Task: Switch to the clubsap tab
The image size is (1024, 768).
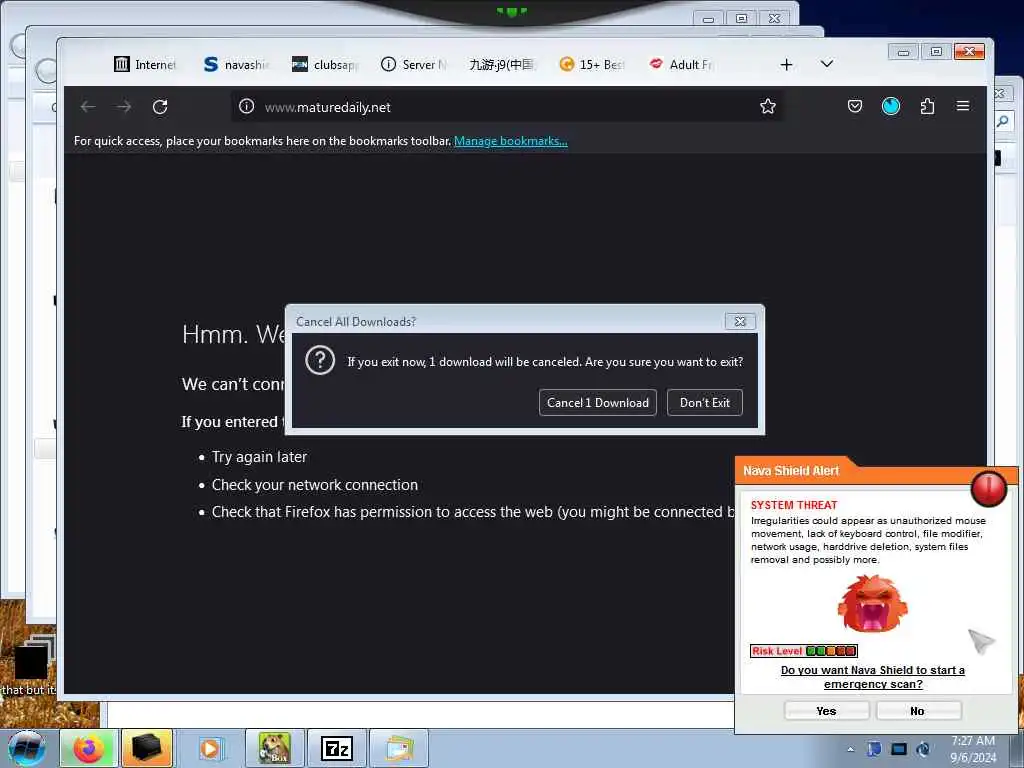Action: (x=325, y=64)
